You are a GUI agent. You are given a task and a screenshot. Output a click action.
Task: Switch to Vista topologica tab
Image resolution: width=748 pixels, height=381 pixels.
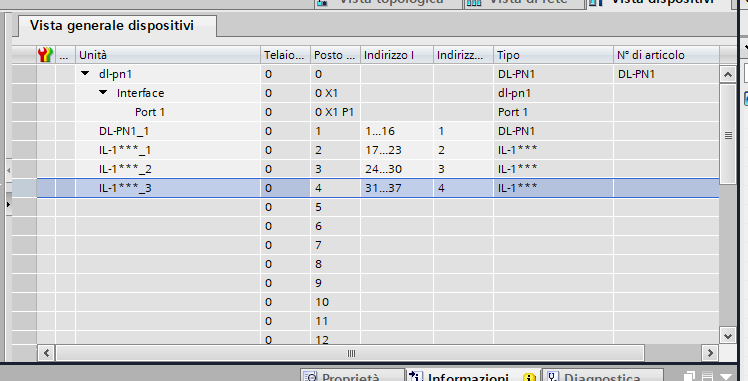(388, 3)
